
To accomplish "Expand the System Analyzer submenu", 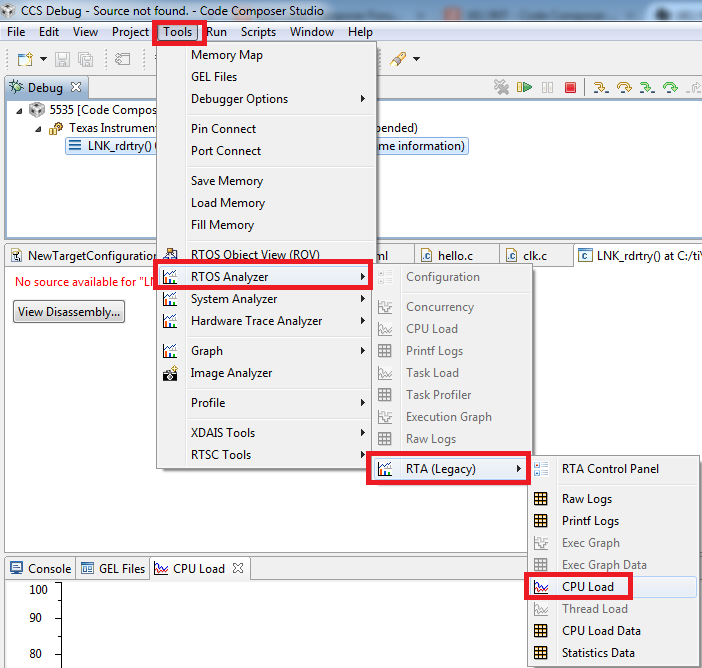I will pos(266,299).
